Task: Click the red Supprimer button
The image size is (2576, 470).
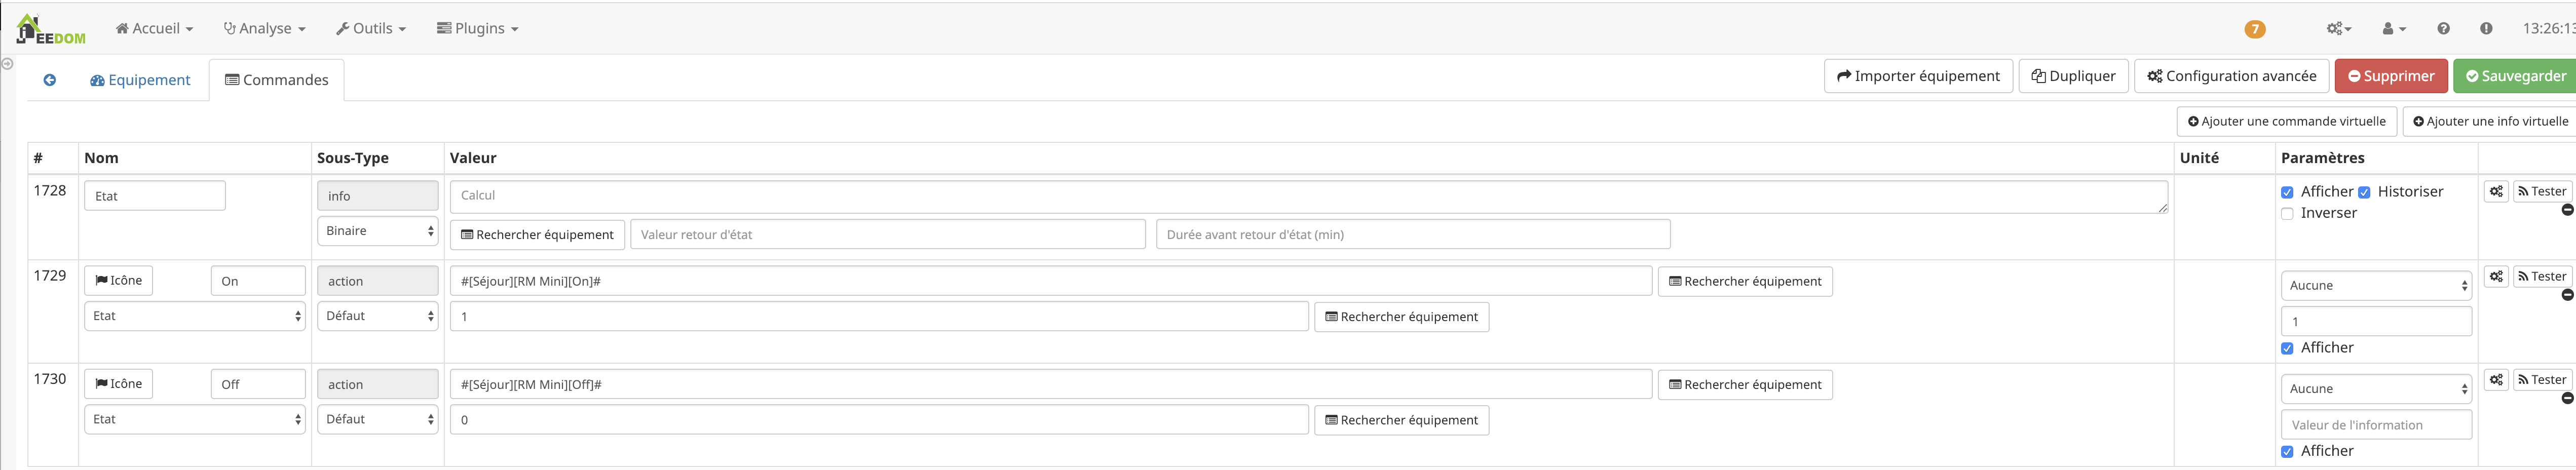Action: 2391,76
